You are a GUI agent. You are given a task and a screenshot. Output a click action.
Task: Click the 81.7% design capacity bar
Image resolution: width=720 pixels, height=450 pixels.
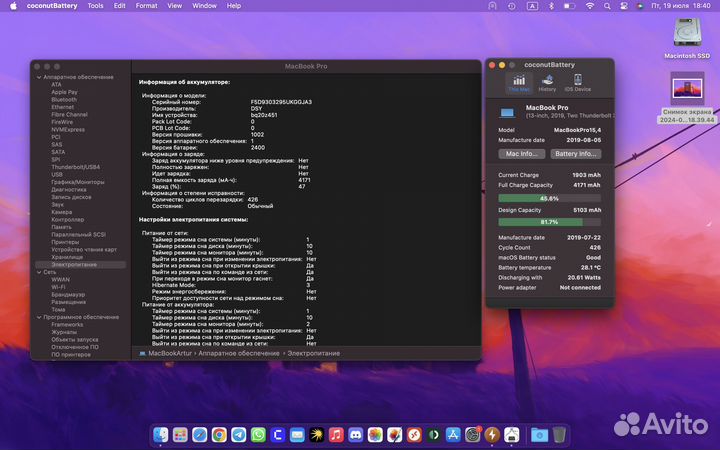[550, 222]
